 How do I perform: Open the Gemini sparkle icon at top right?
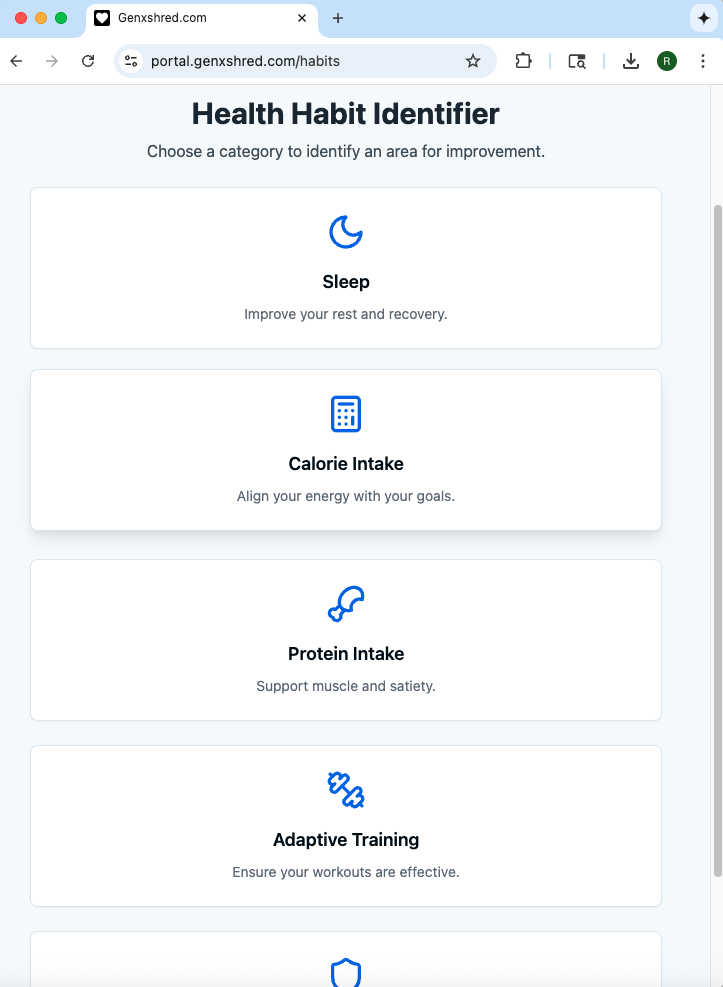[x=703, y=18]
